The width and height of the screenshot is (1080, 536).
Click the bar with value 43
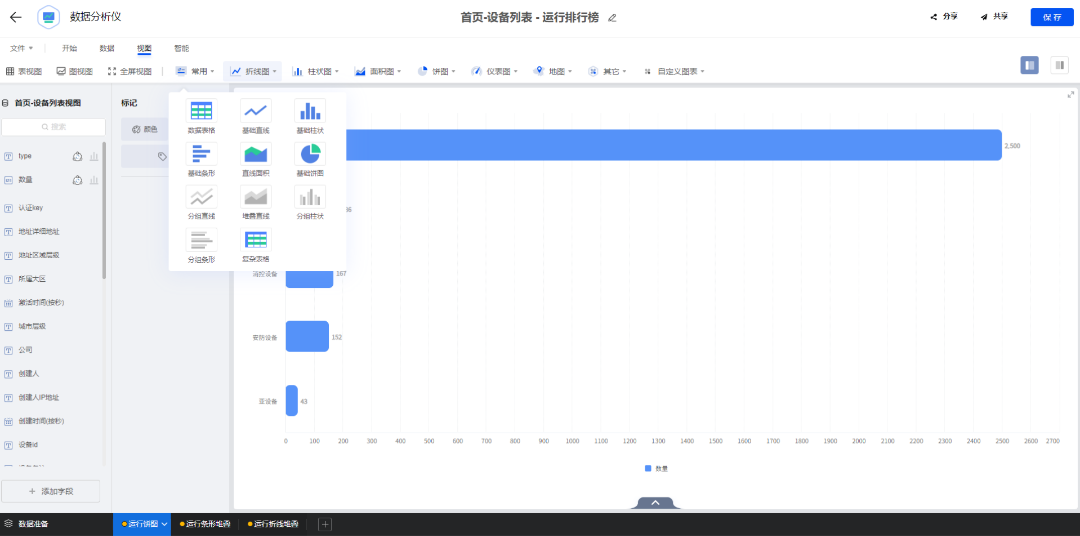[x=291, y=401]
